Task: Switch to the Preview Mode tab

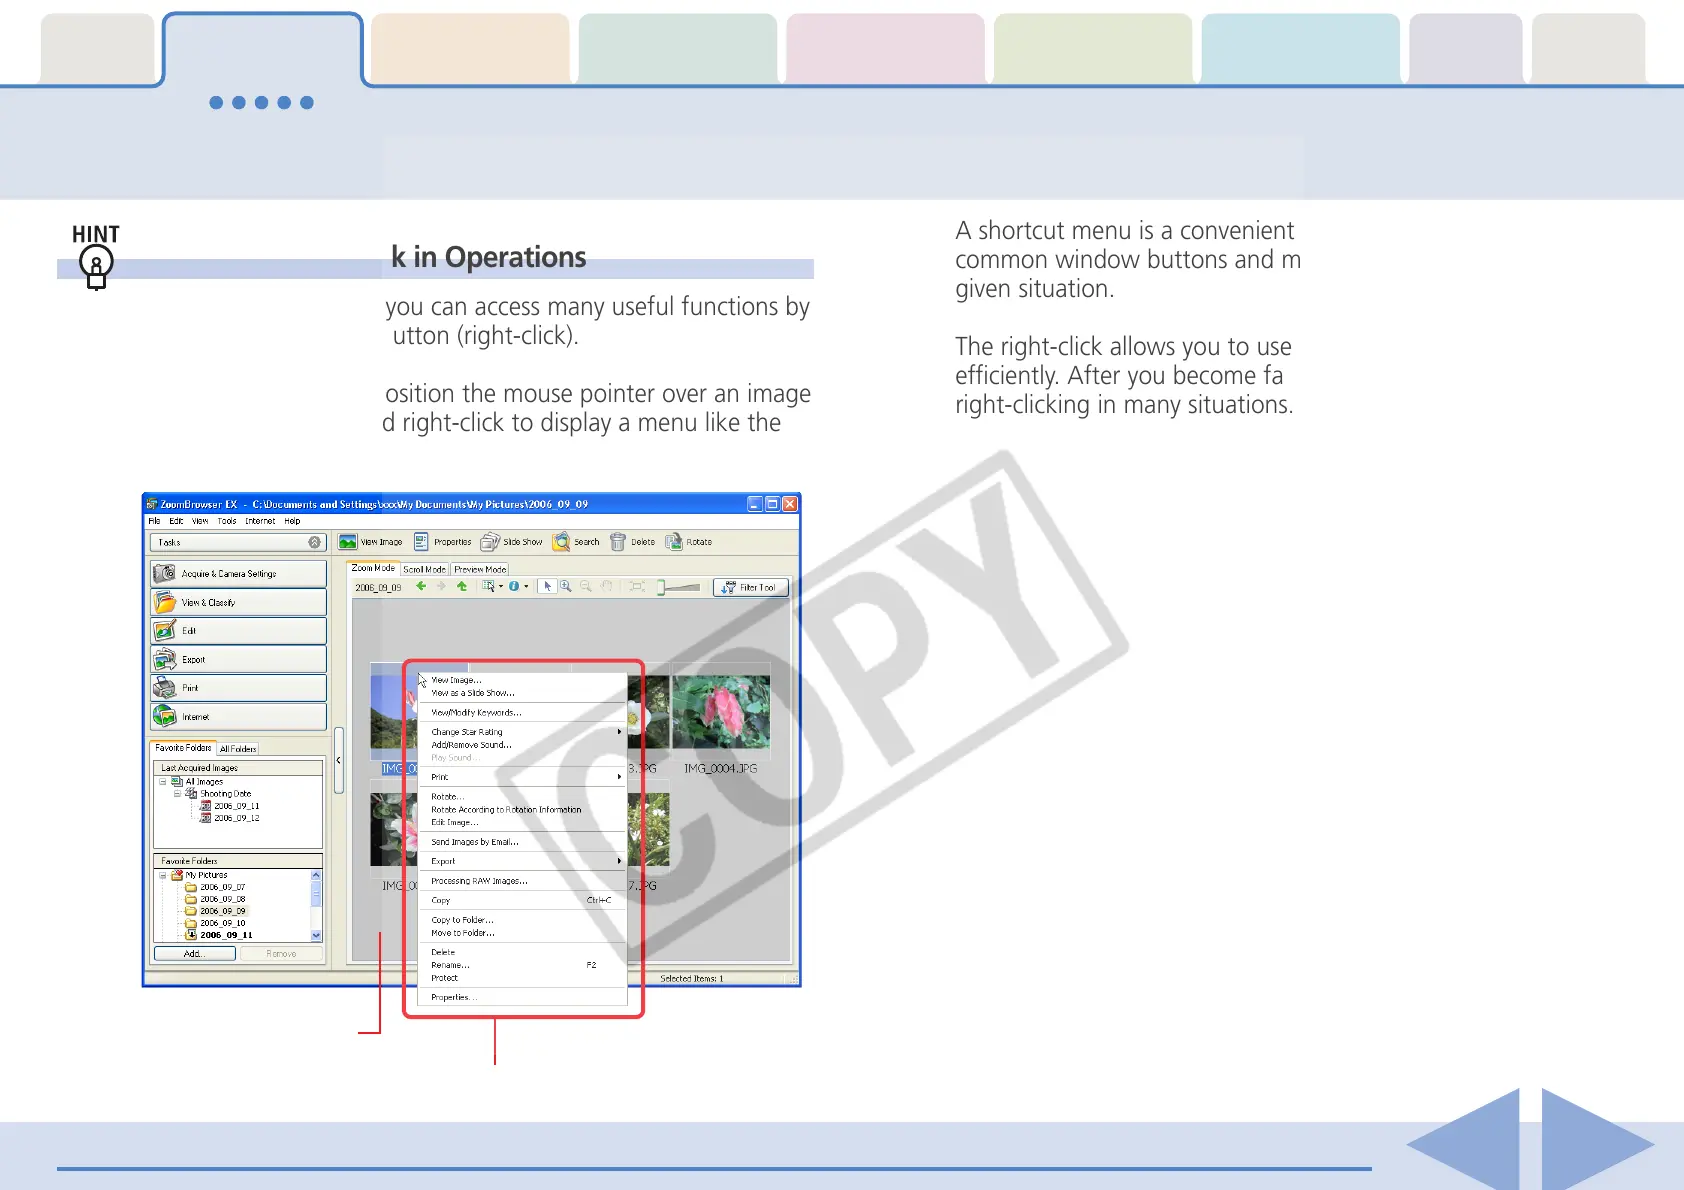Action: click(x=480, y=569)
